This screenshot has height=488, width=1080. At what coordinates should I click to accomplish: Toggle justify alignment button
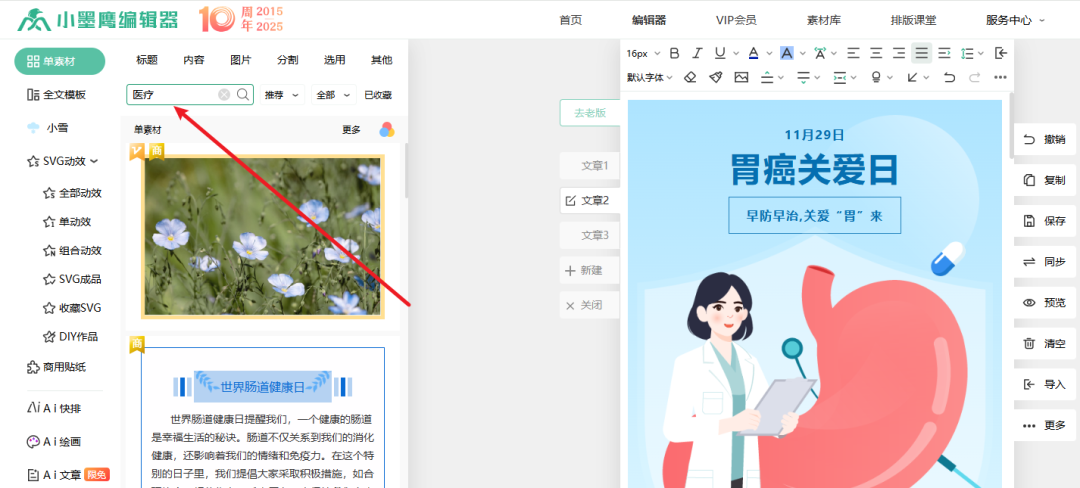tap(922, 53)
